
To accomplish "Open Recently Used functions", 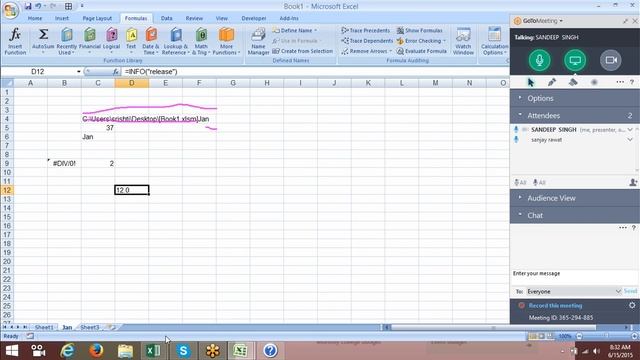I will pos(67,41).
